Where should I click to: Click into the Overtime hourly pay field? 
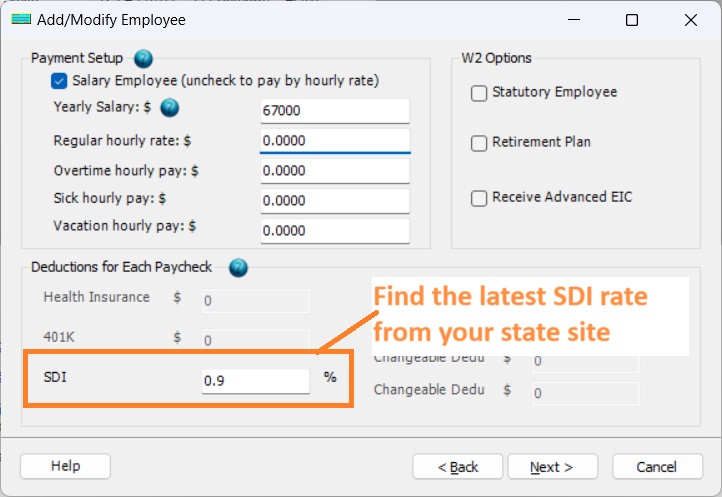[x=335, y=171]
